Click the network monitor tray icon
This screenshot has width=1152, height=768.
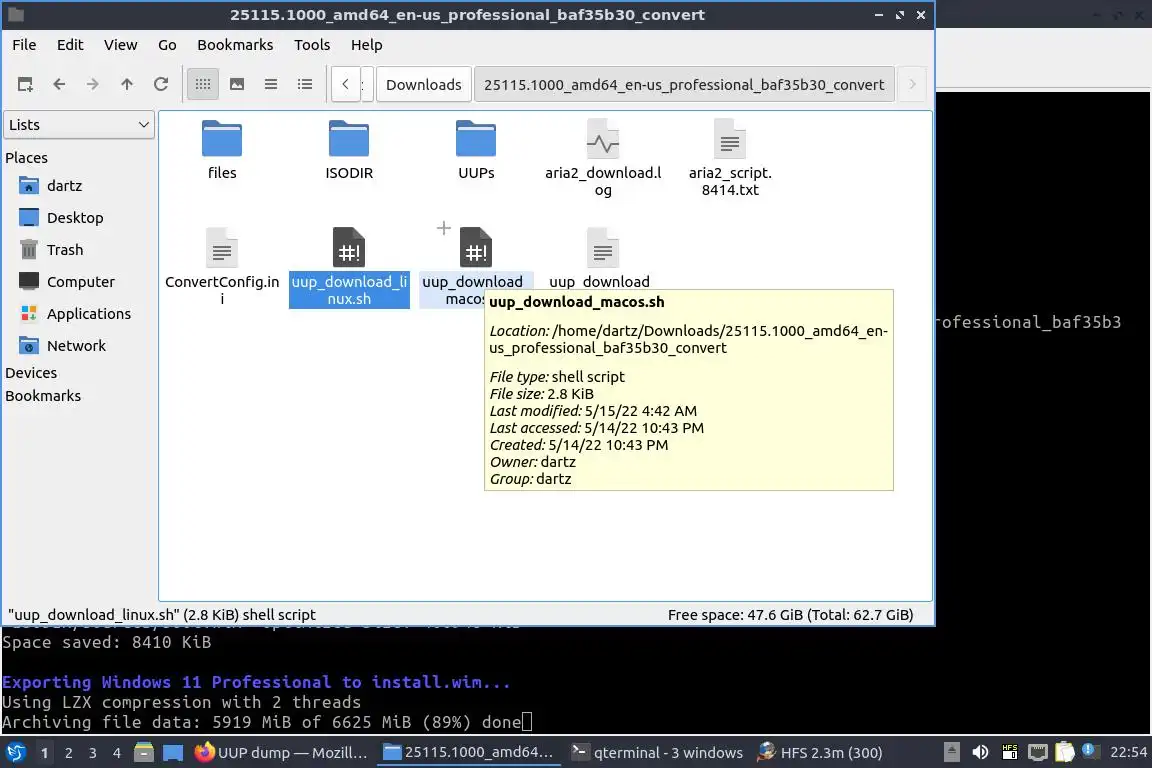[x=1037, y=752]
